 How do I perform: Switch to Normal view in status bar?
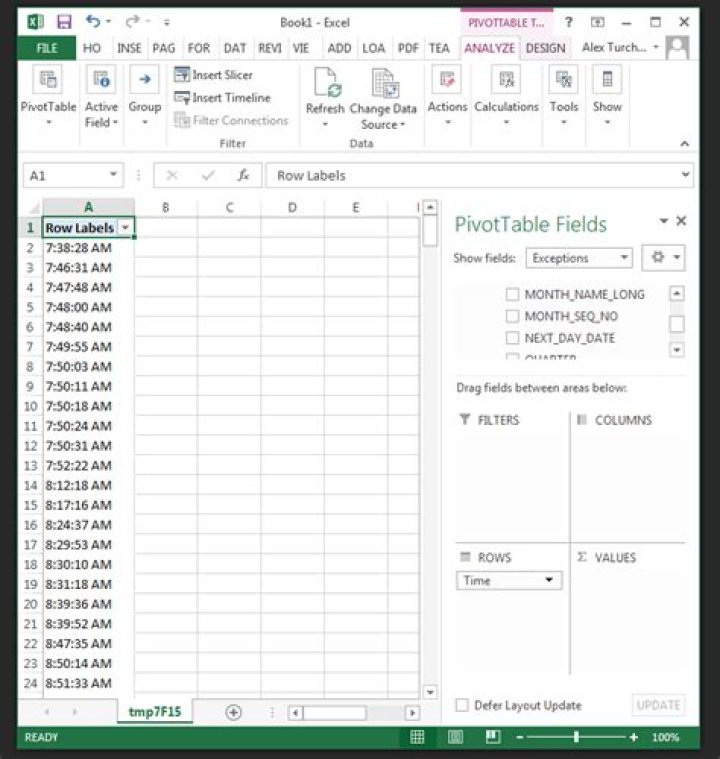click(x=417, y=737)
